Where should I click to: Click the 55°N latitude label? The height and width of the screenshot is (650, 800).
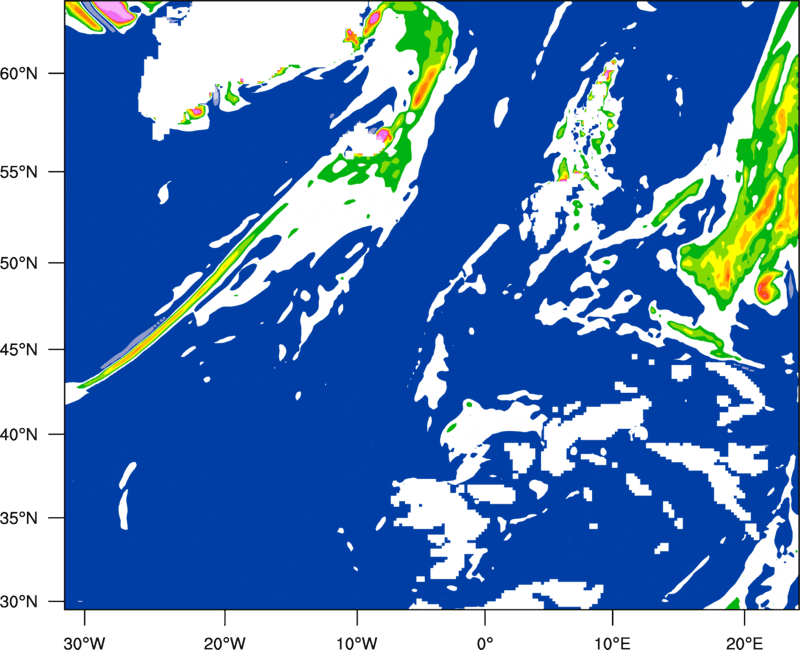[19, 172]
